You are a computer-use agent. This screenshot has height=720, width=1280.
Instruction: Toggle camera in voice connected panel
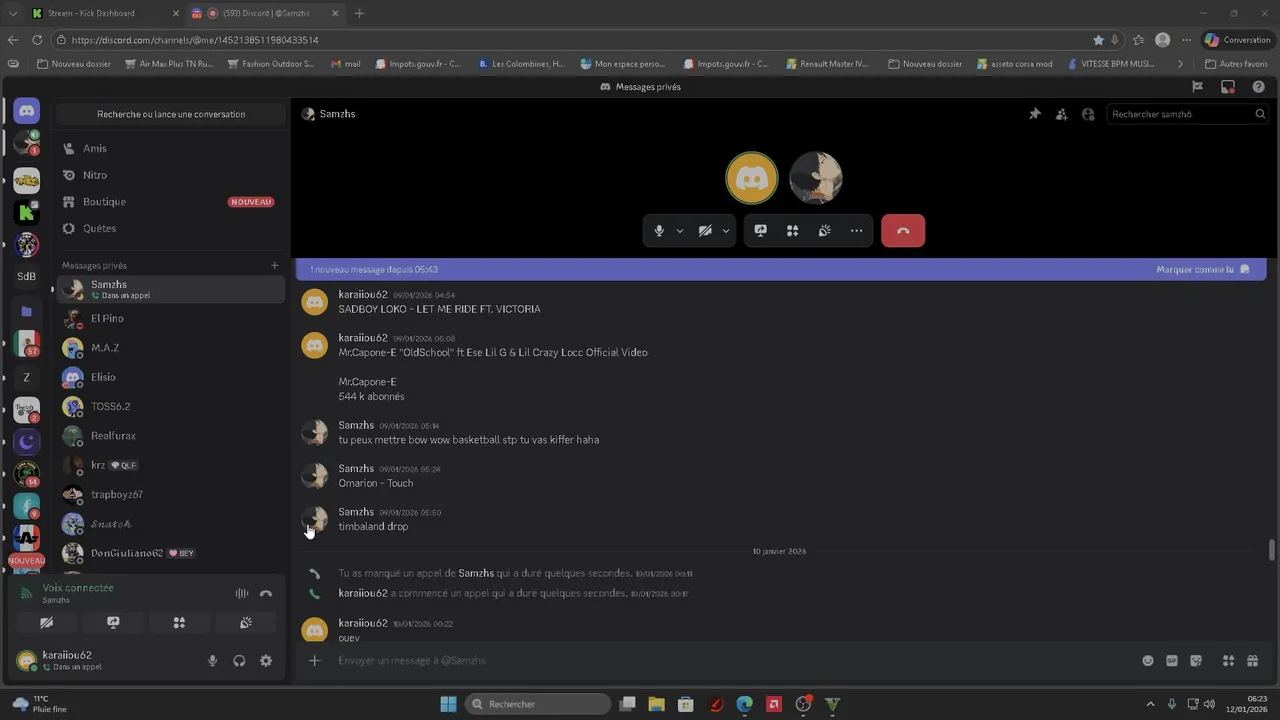[47, 622]
